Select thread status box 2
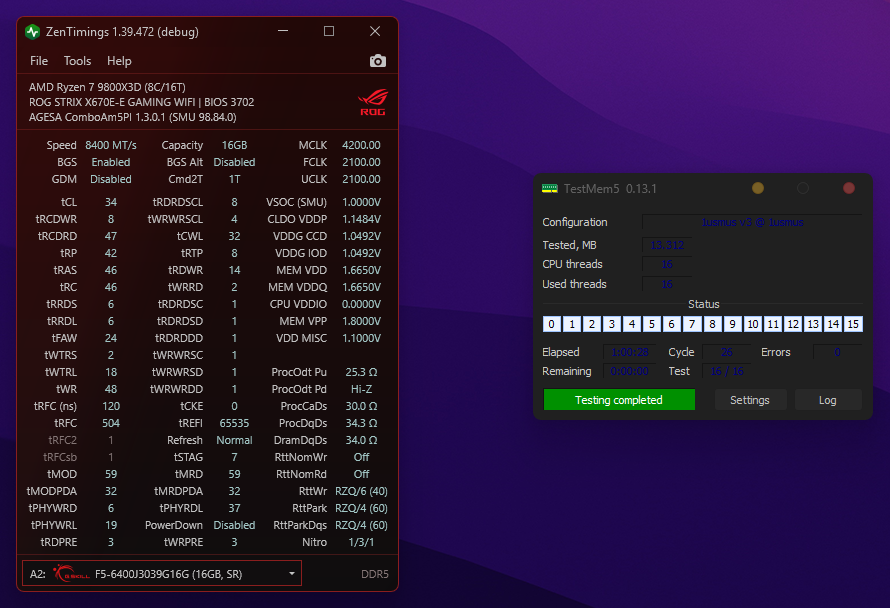This screenshot has width=890, height=608. (592, 324)
